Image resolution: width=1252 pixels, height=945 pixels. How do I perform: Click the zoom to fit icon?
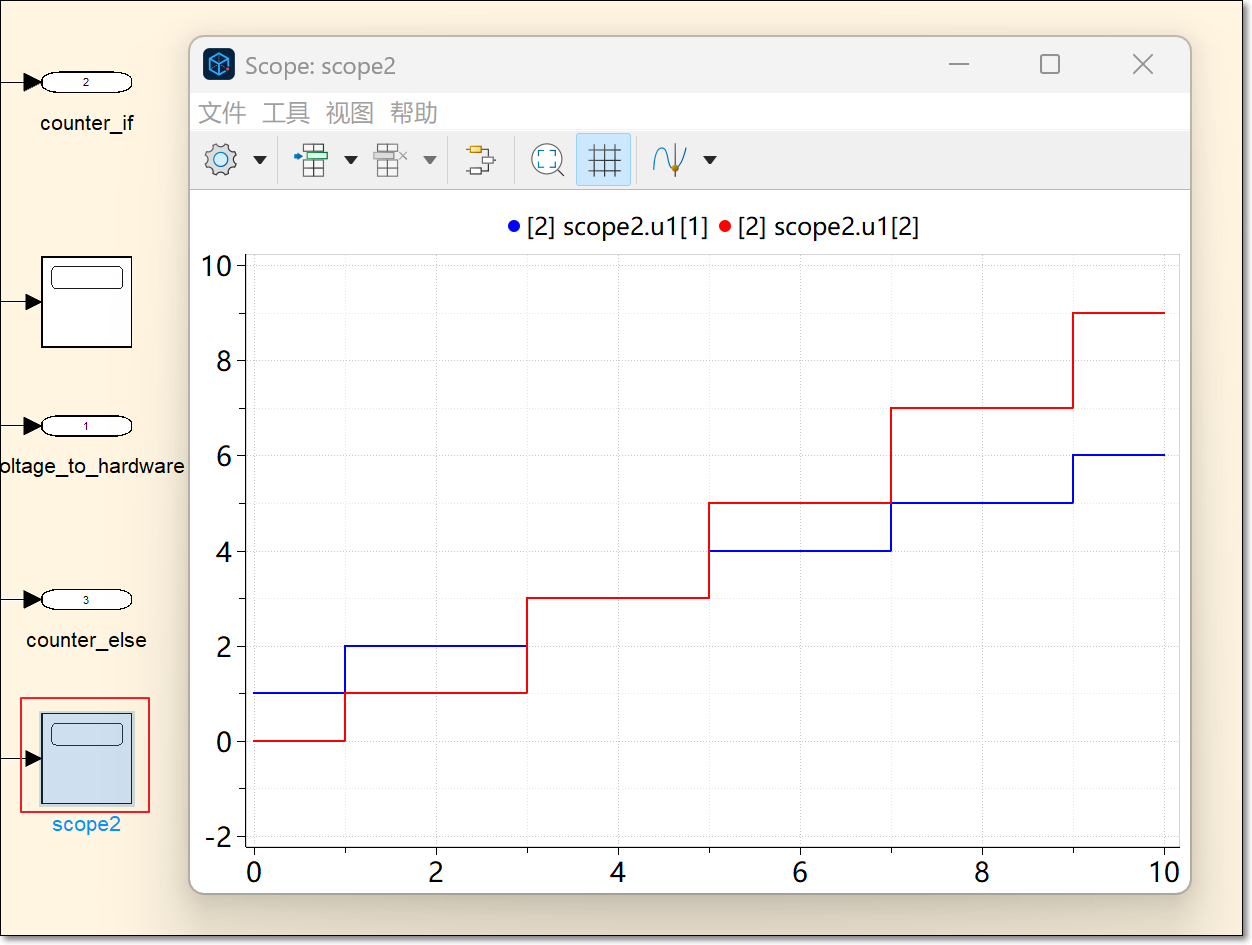click(547, 160)
